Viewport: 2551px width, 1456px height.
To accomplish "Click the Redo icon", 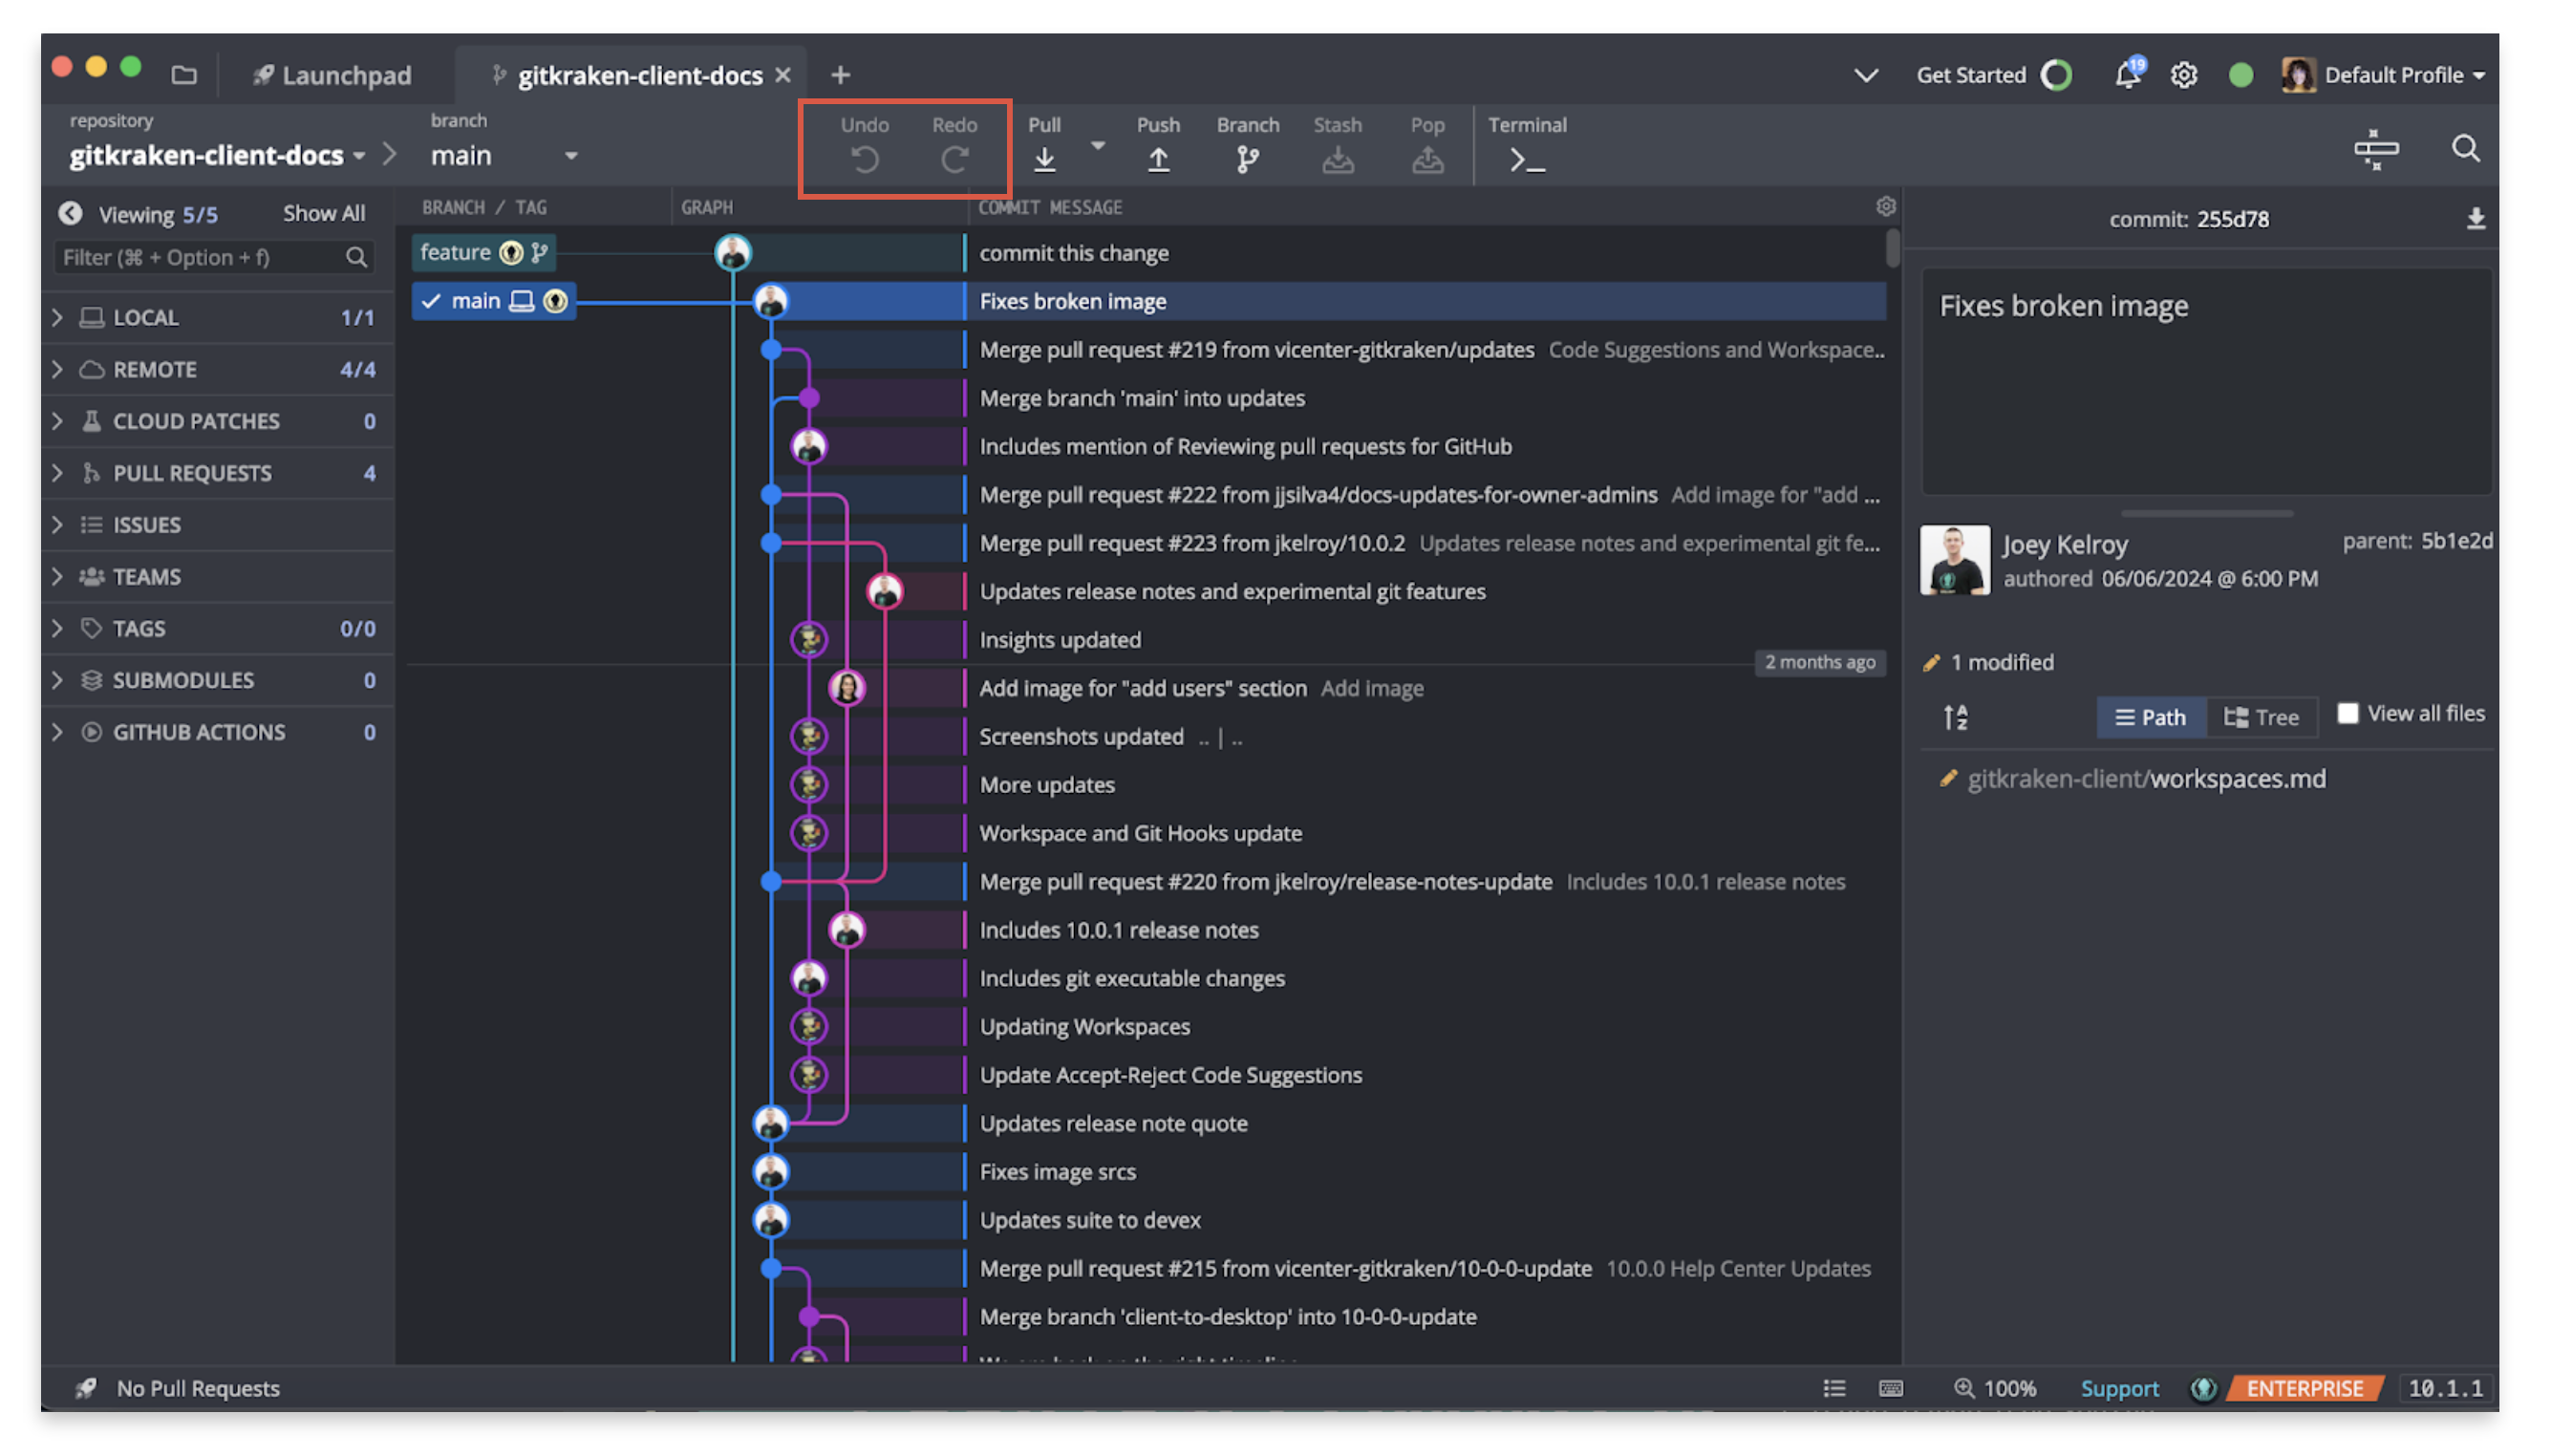I will [954, 158].
